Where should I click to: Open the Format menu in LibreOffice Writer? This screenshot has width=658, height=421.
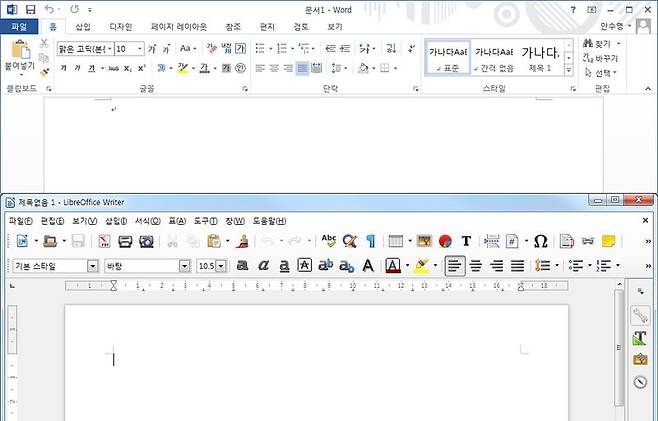pyautogui.click(x=148, y=221)
